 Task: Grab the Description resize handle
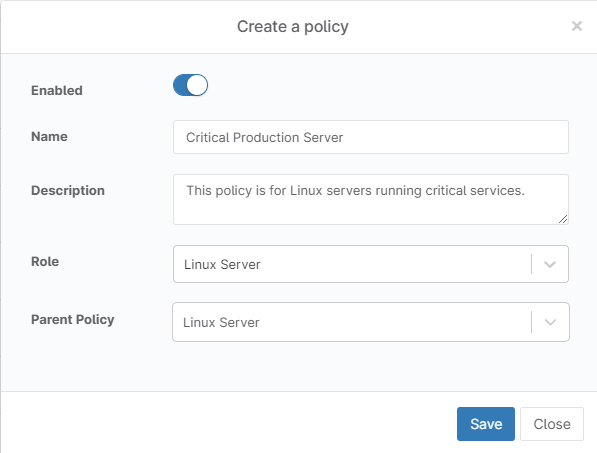coord(563,219)
